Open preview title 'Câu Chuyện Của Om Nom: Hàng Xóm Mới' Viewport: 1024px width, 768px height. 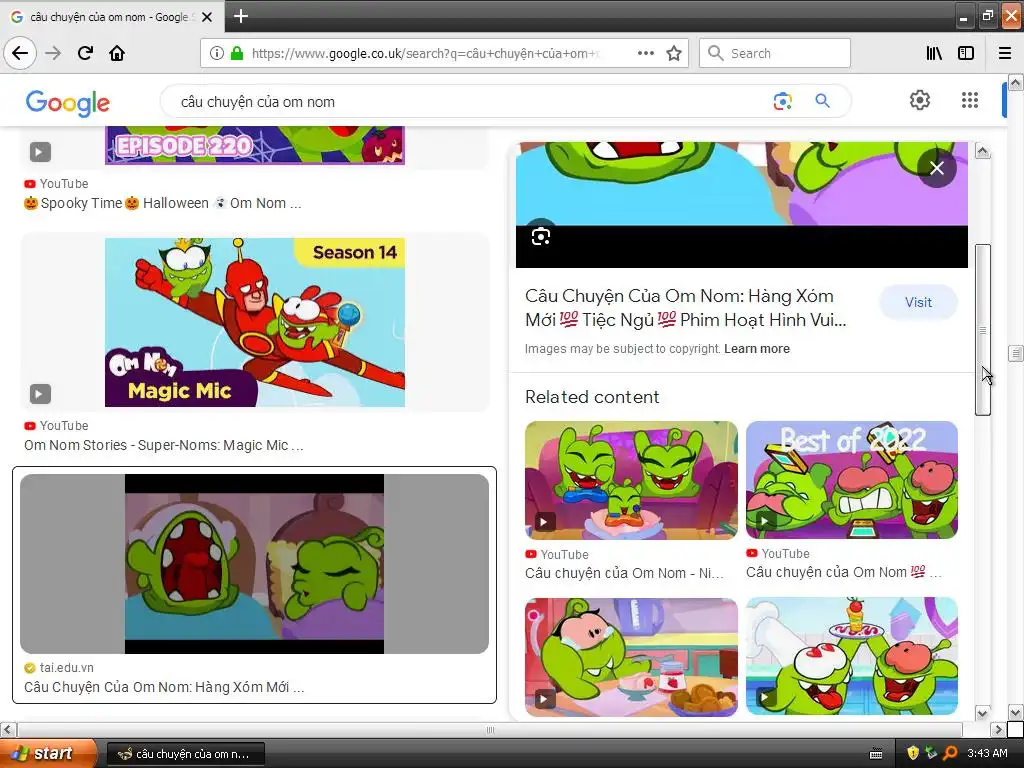tap(685, 308)
